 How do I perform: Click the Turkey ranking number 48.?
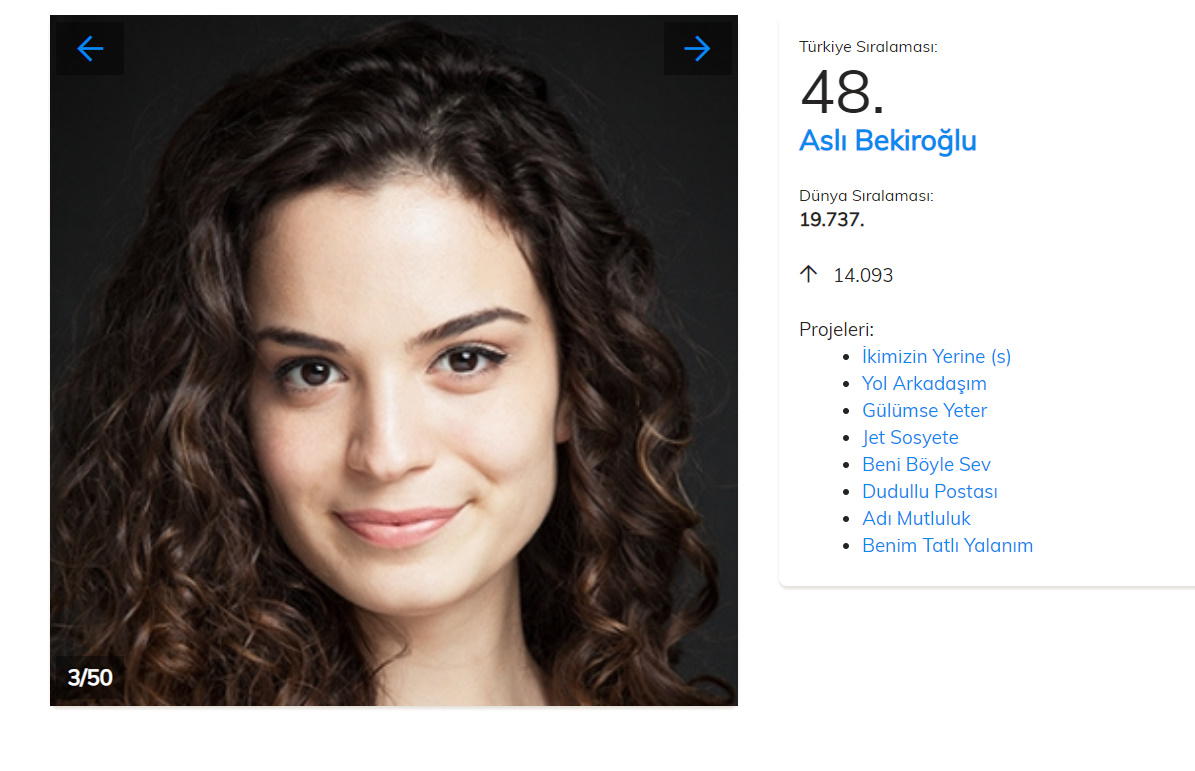842,94
